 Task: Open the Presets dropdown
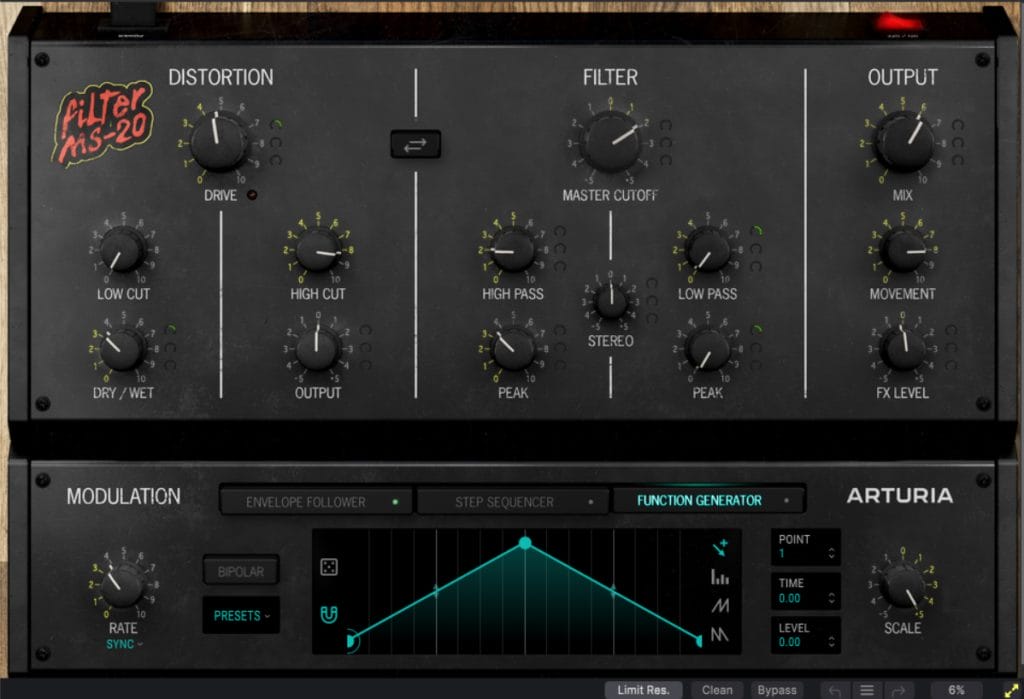[x=241, y=616]
